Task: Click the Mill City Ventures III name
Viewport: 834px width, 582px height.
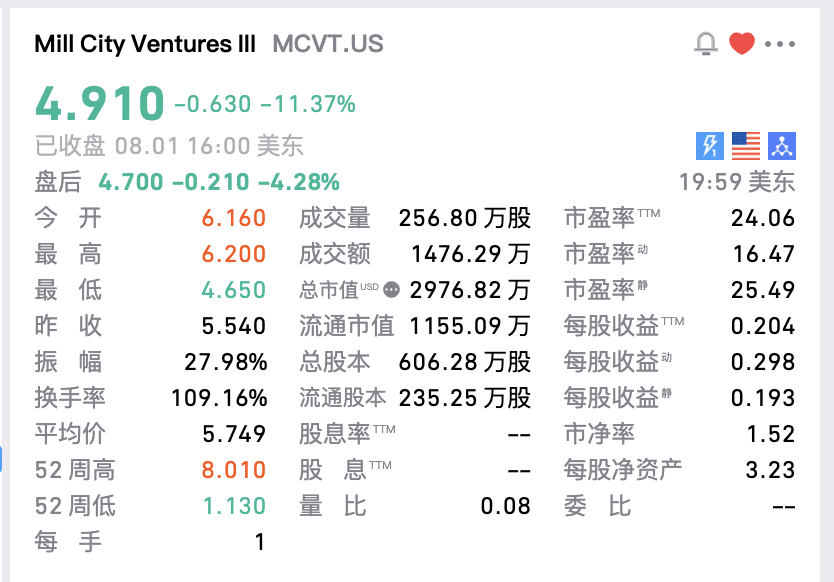Action: (145, 44)
